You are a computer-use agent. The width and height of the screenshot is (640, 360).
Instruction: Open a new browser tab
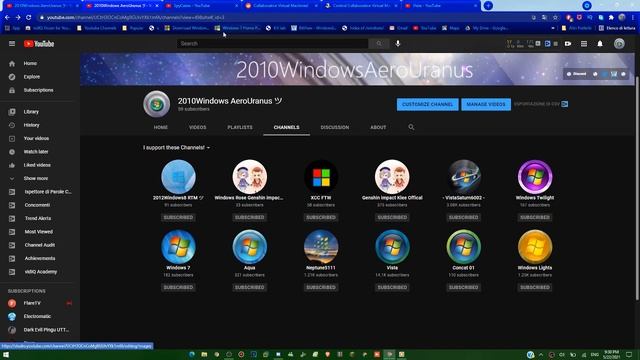coord(488,6)
